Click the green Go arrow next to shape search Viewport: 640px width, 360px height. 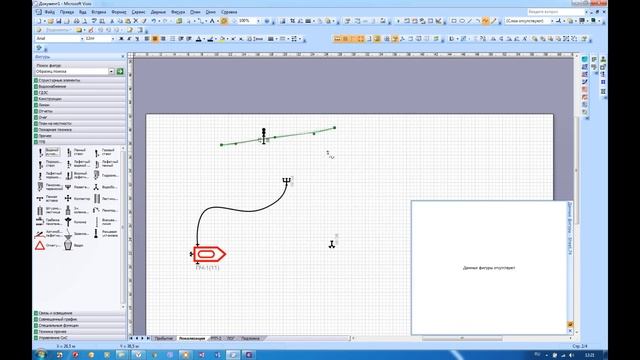(x=120, y=71)
